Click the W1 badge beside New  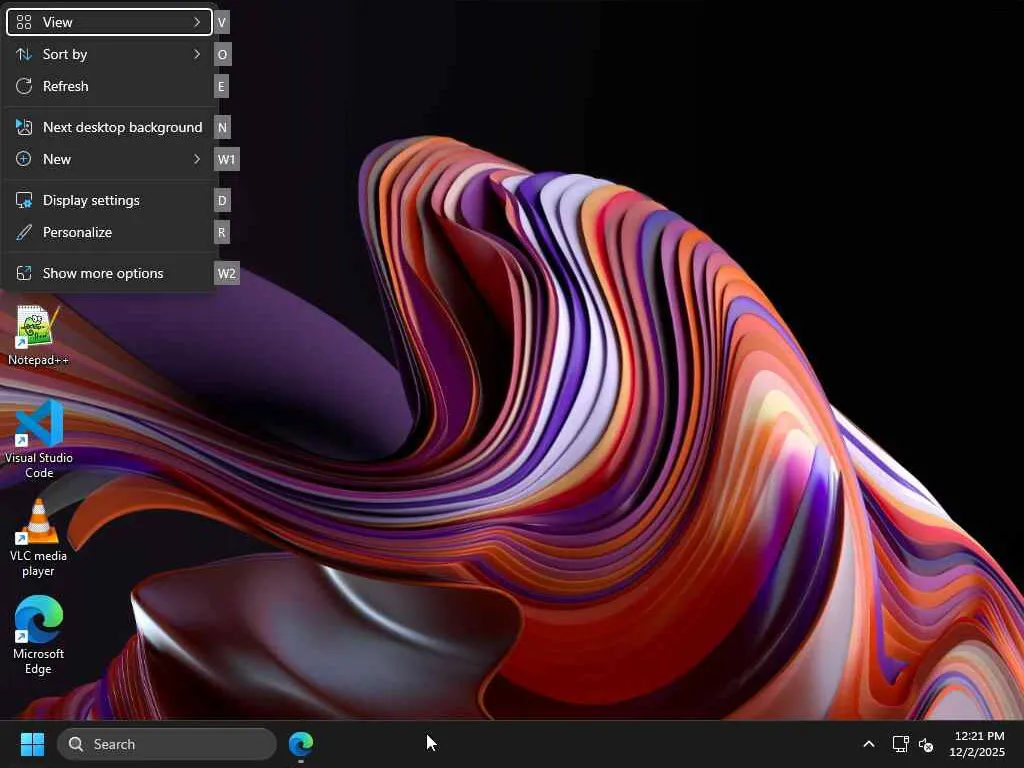pyautogui.click(x=227, y=159)
